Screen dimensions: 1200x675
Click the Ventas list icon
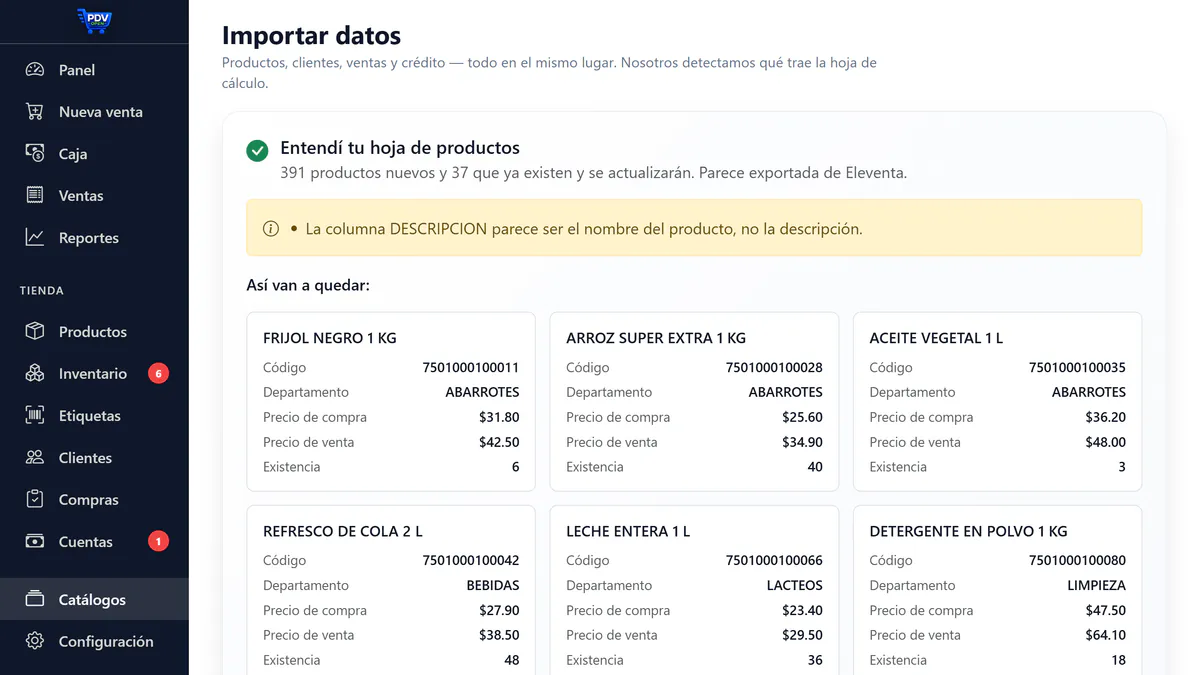35,196
